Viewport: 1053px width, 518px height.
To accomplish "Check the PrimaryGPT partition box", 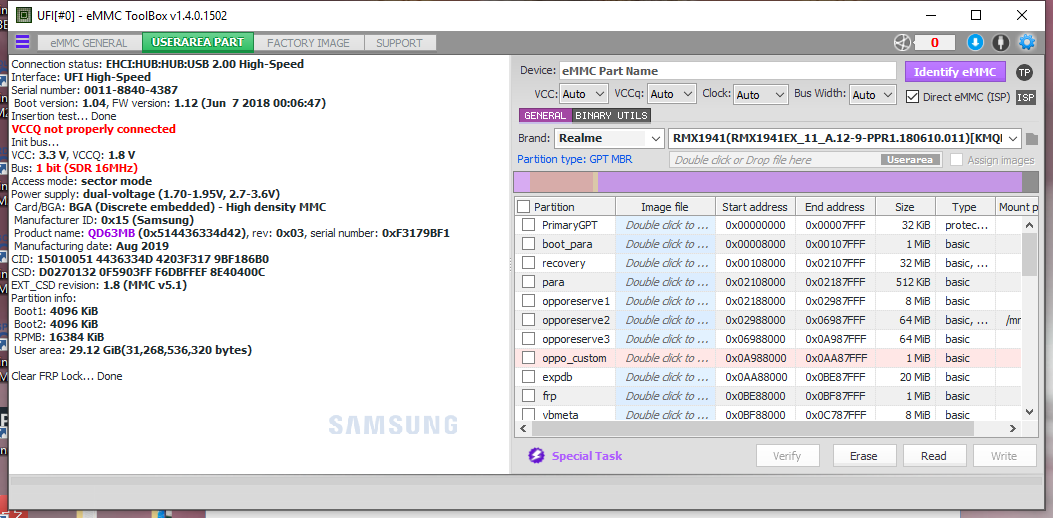I will (x=529, y=225).
